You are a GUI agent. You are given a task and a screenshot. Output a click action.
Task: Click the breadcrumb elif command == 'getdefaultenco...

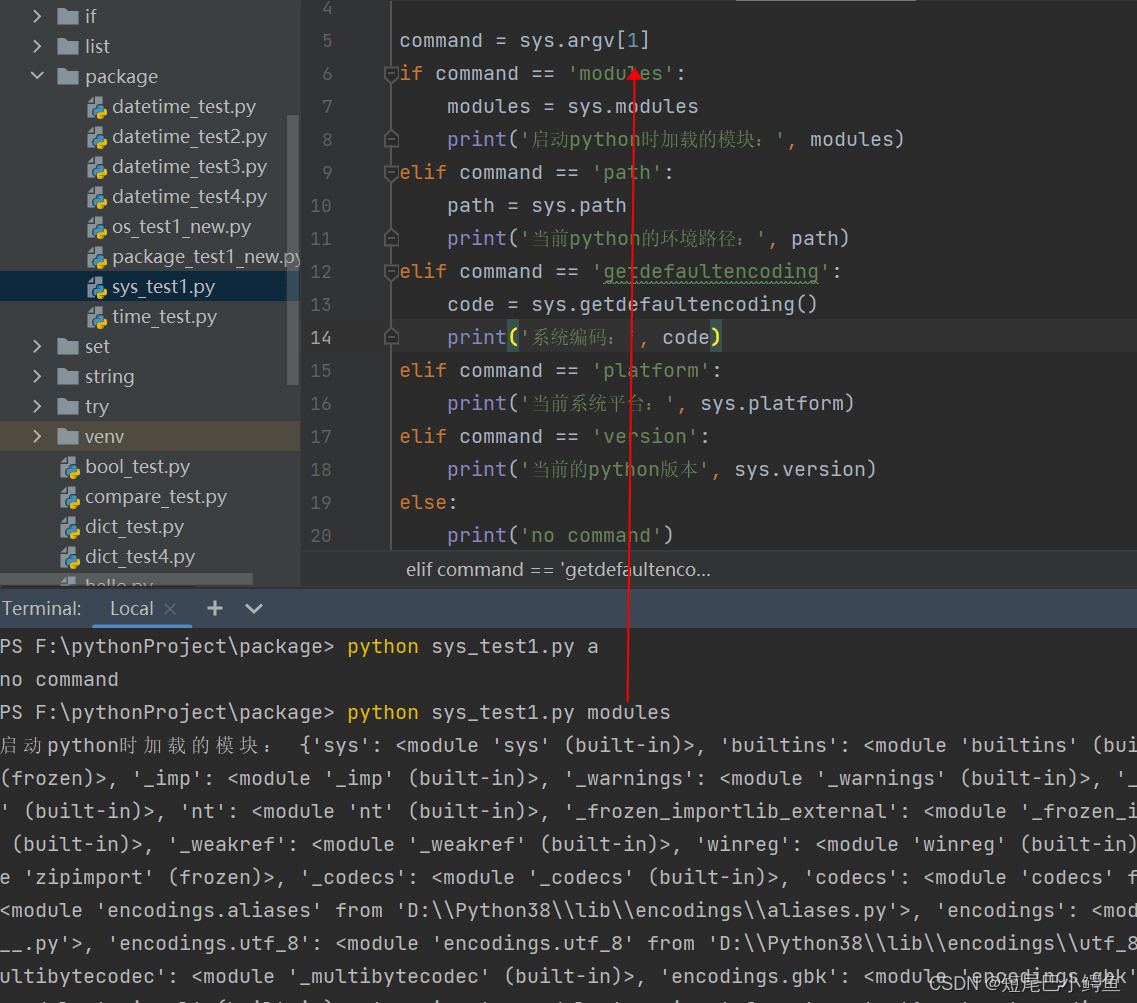point(558,570)
